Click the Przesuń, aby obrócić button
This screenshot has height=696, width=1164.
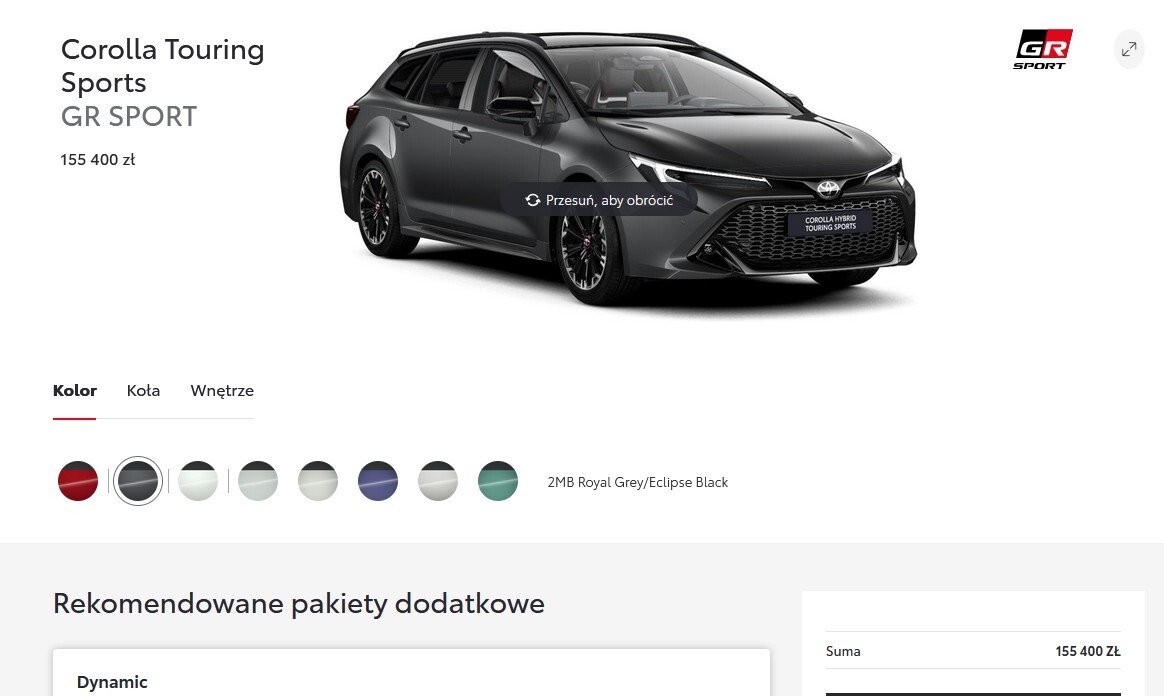(598, 200)
